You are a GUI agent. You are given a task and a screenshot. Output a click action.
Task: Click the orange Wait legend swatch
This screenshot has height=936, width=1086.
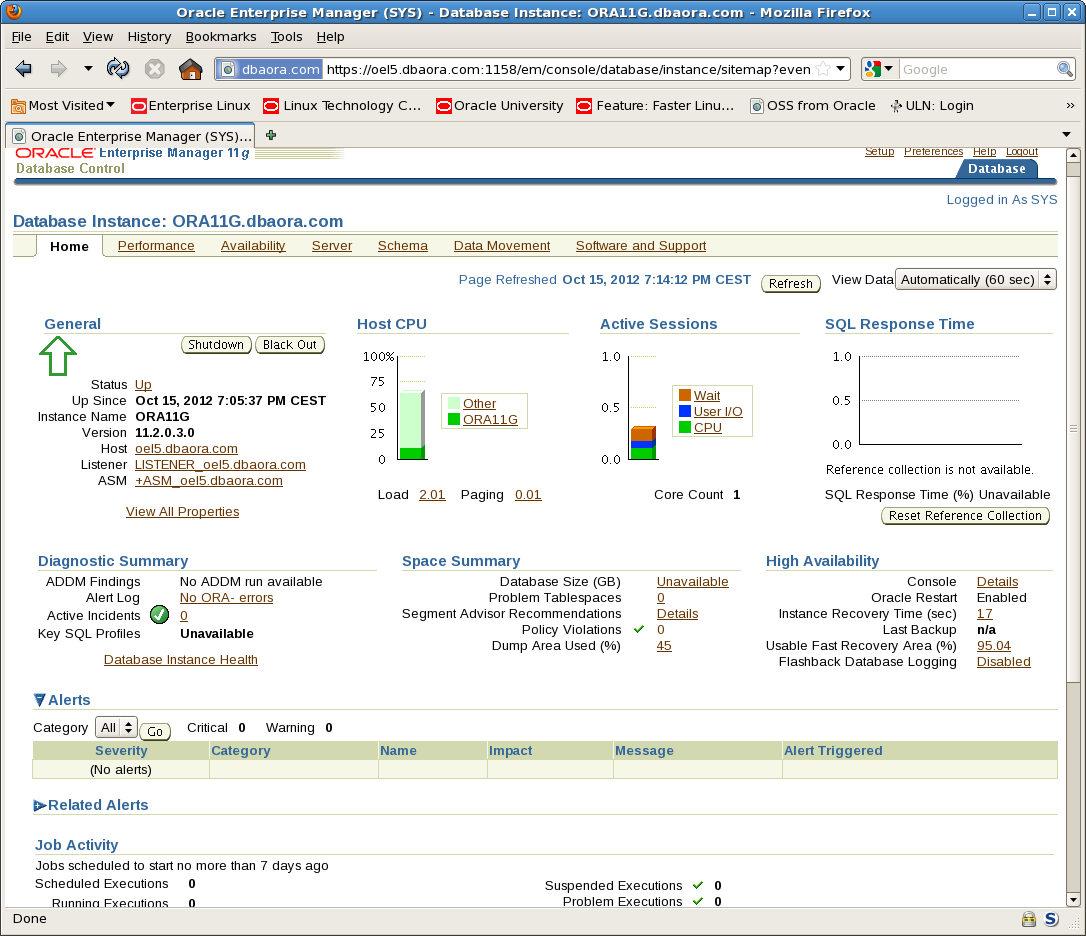click(684, 395)
